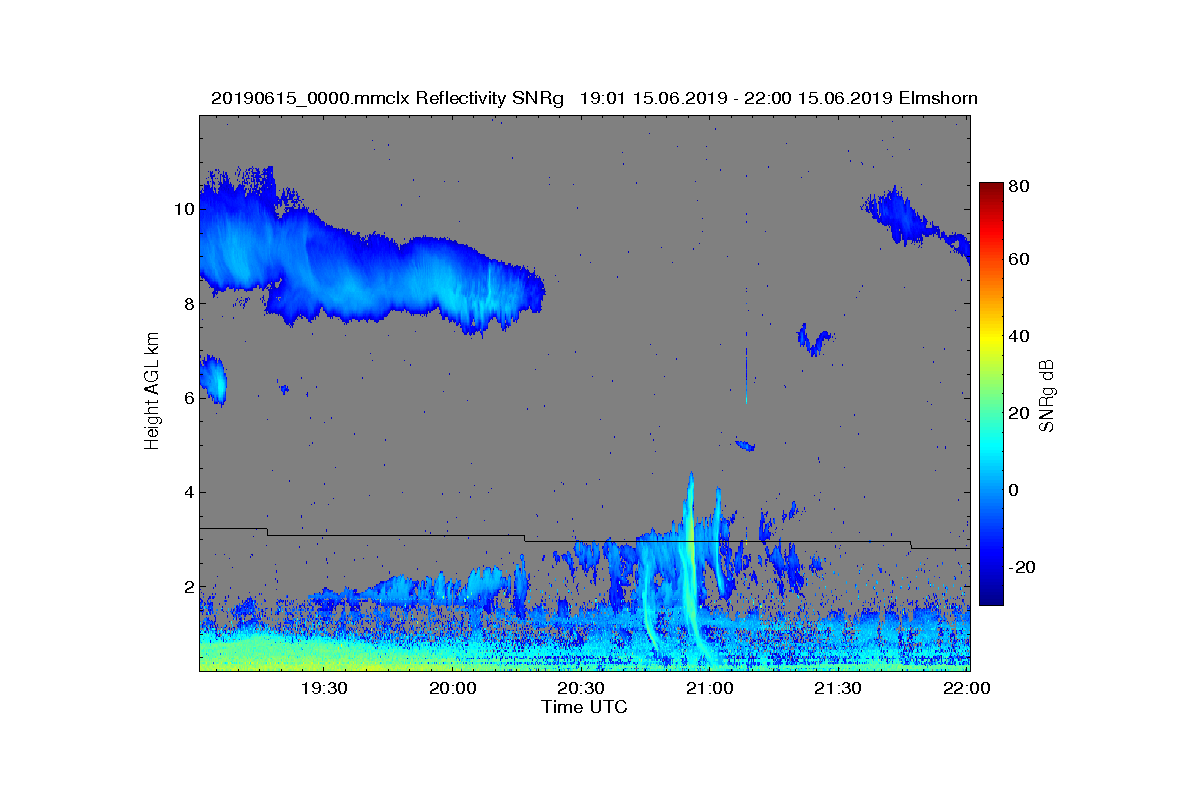Click the colorbar value 0
Screen dimensions: 1200x800
pyautogui.click(x=1015, y=490)
